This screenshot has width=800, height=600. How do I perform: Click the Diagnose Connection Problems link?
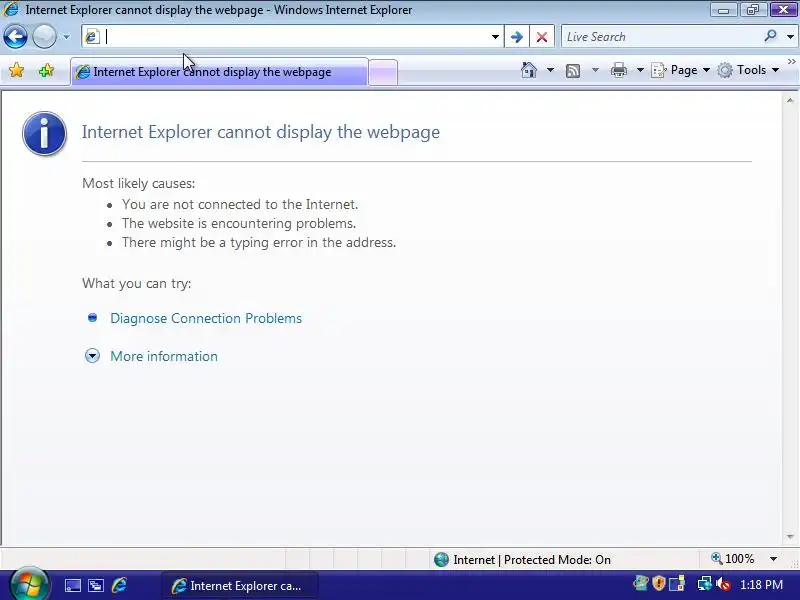[206, 318]
